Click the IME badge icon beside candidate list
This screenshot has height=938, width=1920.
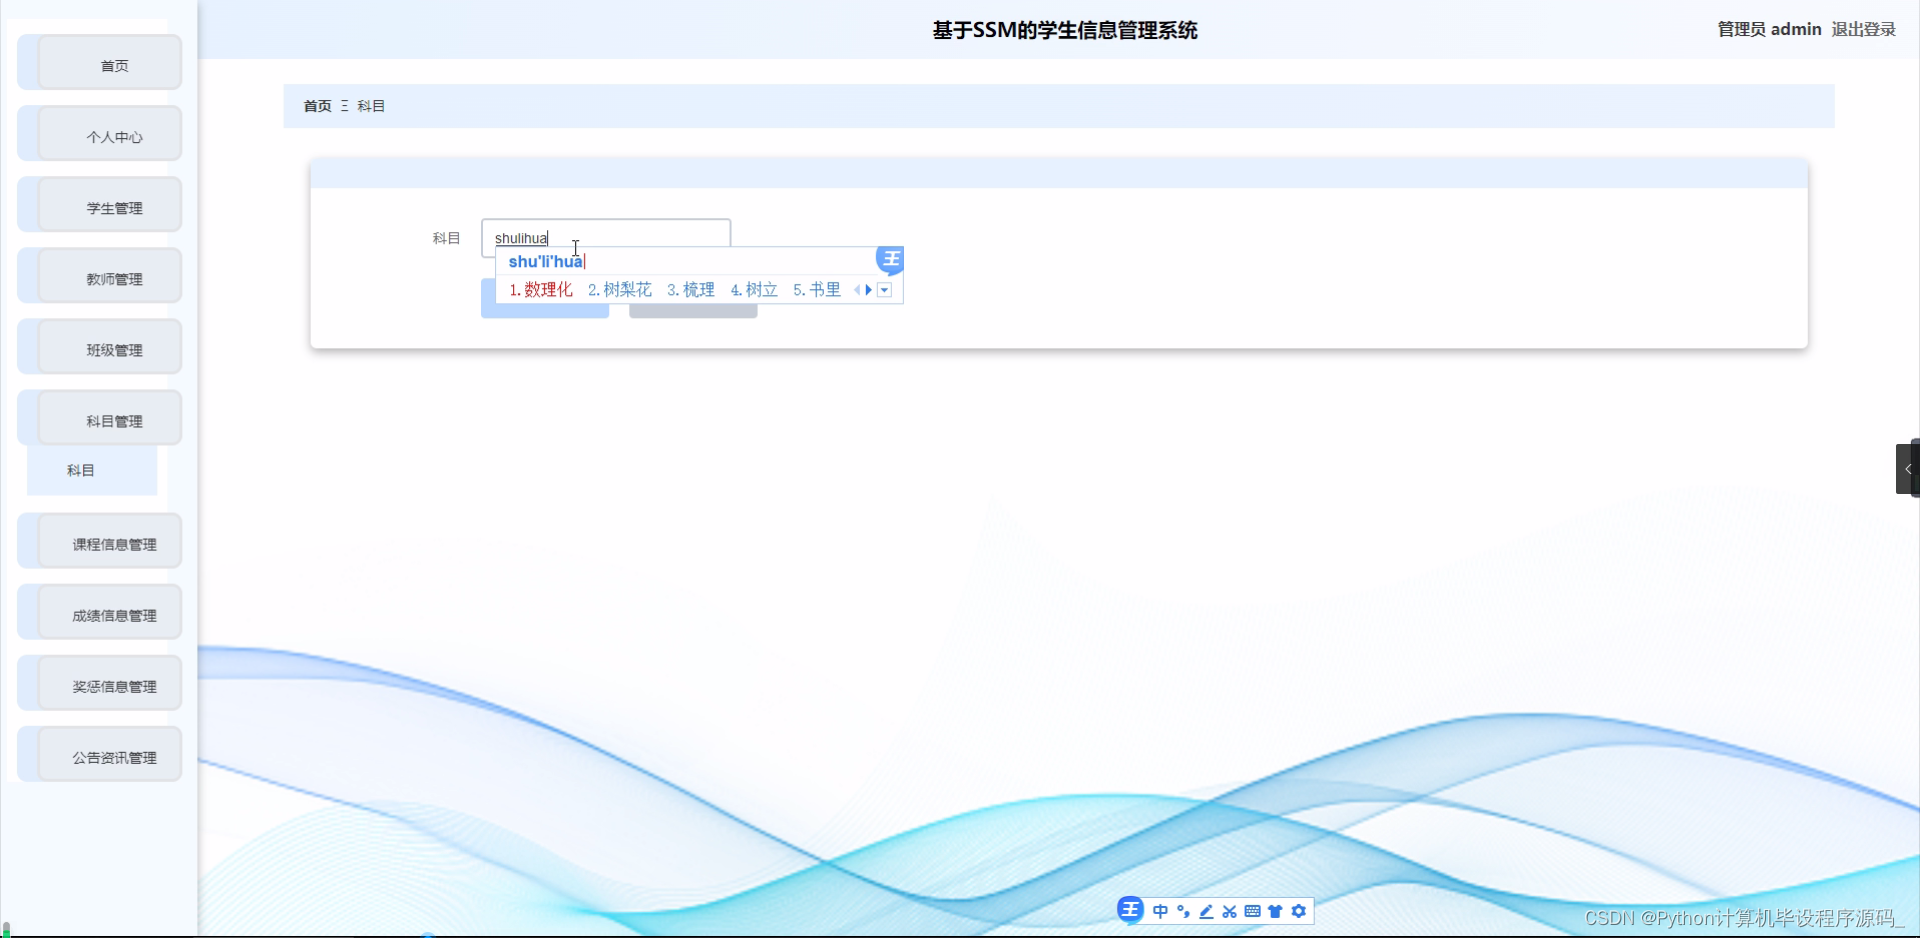[890, 260]
